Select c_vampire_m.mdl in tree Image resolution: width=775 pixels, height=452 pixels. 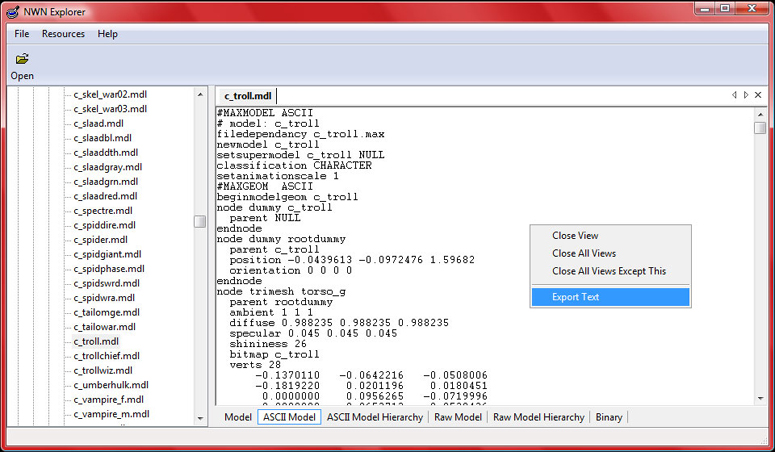(x=111, y=414)
